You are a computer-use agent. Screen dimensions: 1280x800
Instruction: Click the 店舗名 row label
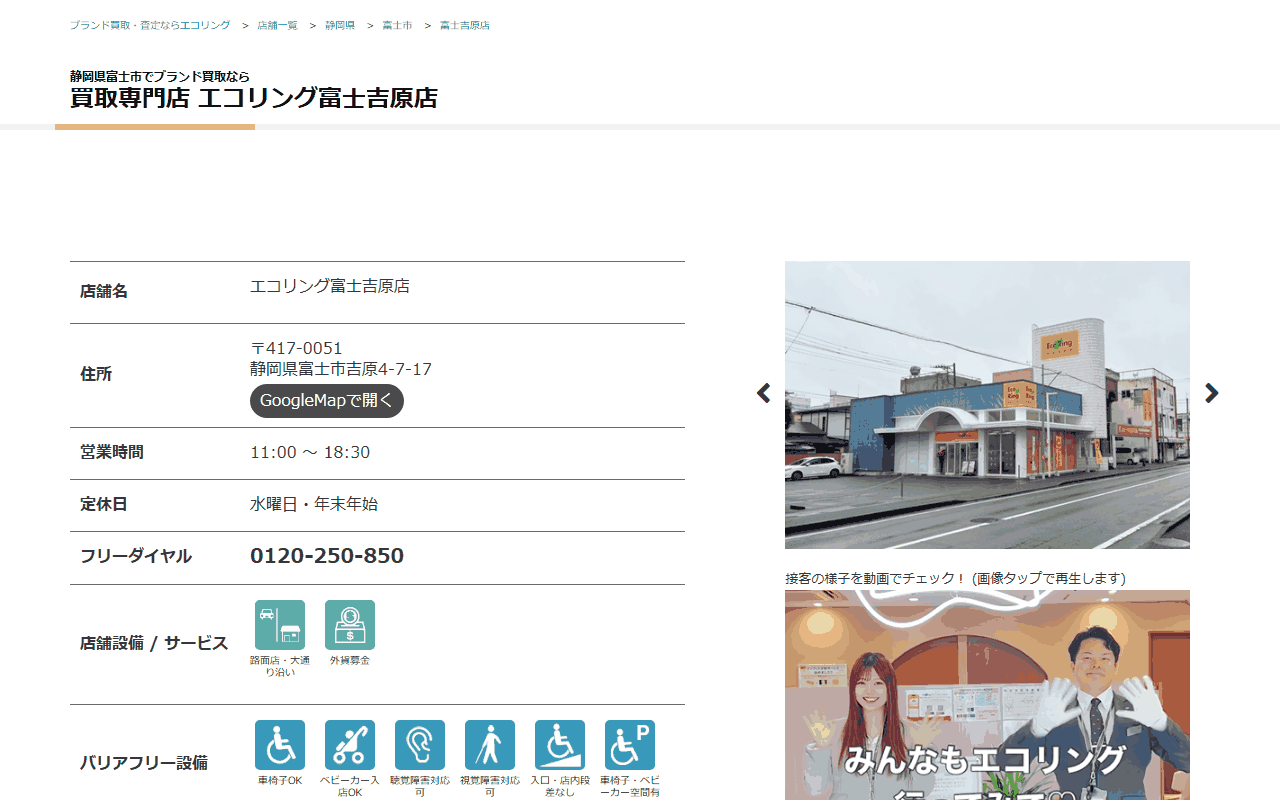click(x=104, y=291)
